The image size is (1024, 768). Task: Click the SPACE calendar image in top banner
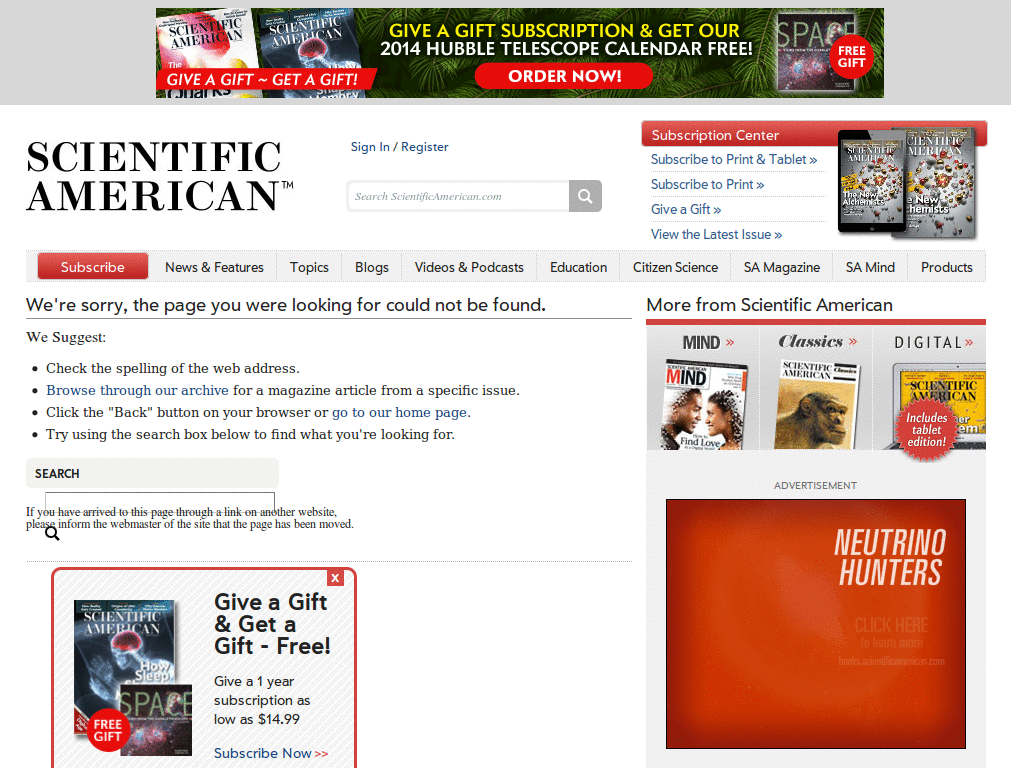pos(816,53)
